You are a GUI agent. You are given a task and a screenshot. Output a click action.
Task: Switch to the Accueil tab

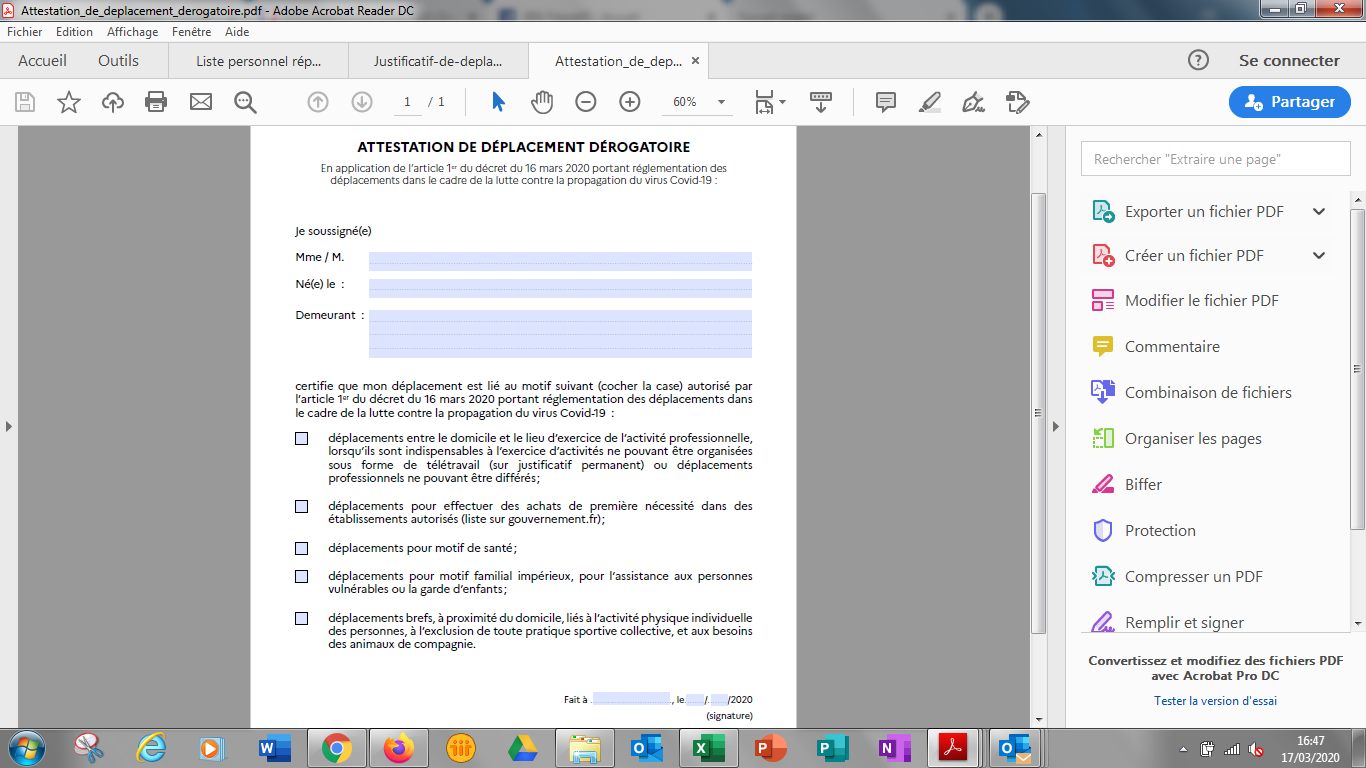(42, 60)
